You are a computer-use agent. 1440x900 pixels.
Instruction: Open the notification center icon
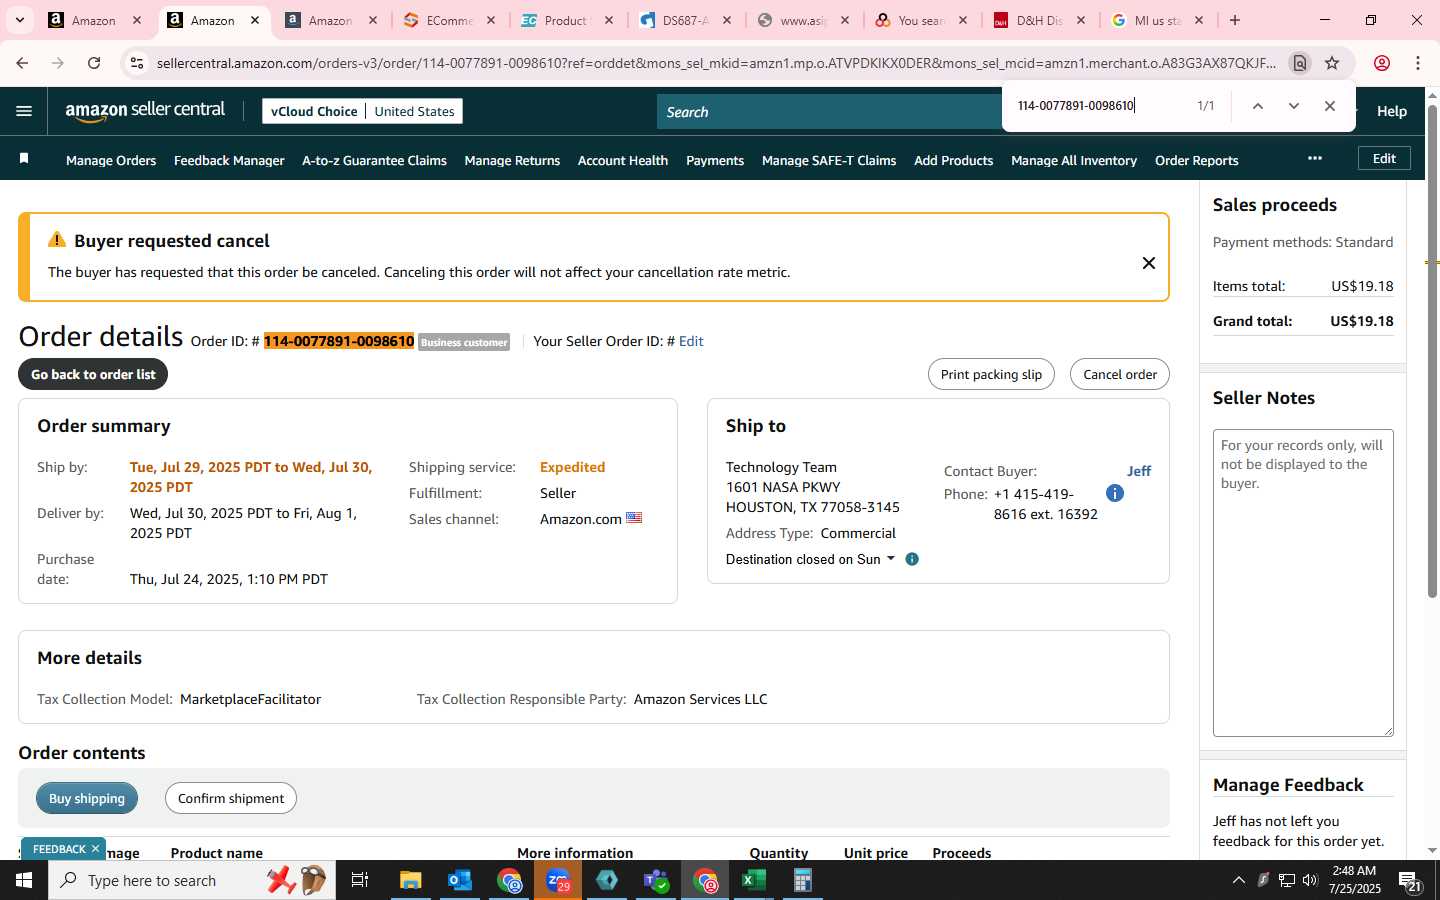click(x=1410, y=881)
